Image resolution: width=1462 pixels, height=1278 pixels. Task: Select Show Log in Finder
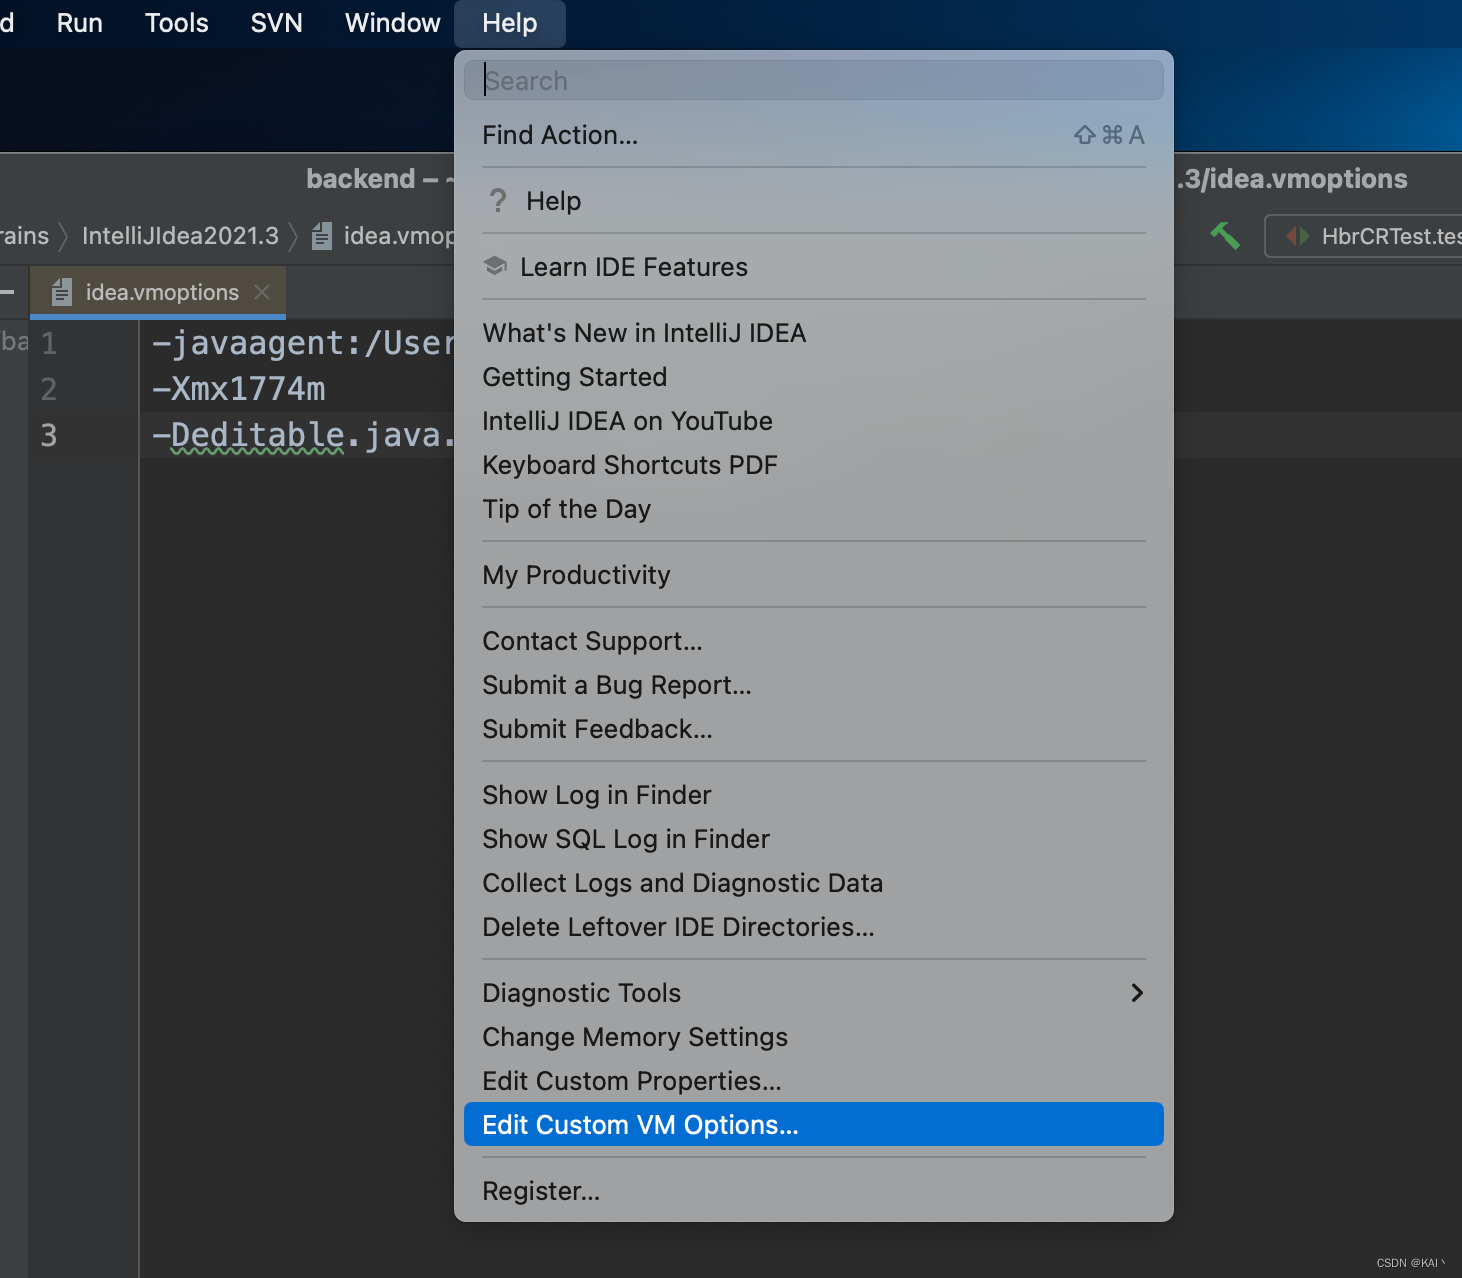tap(814, 795)
